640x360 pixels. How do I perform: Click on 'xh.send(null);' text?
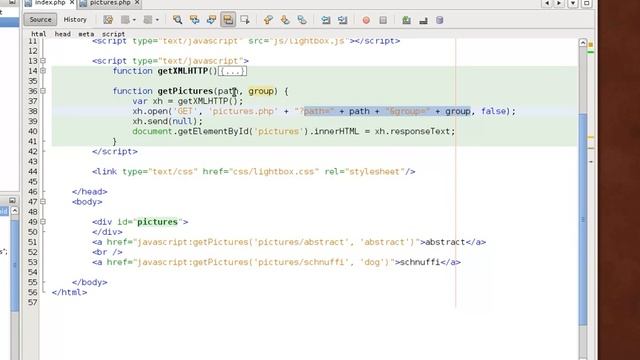(x=167, y=121)
